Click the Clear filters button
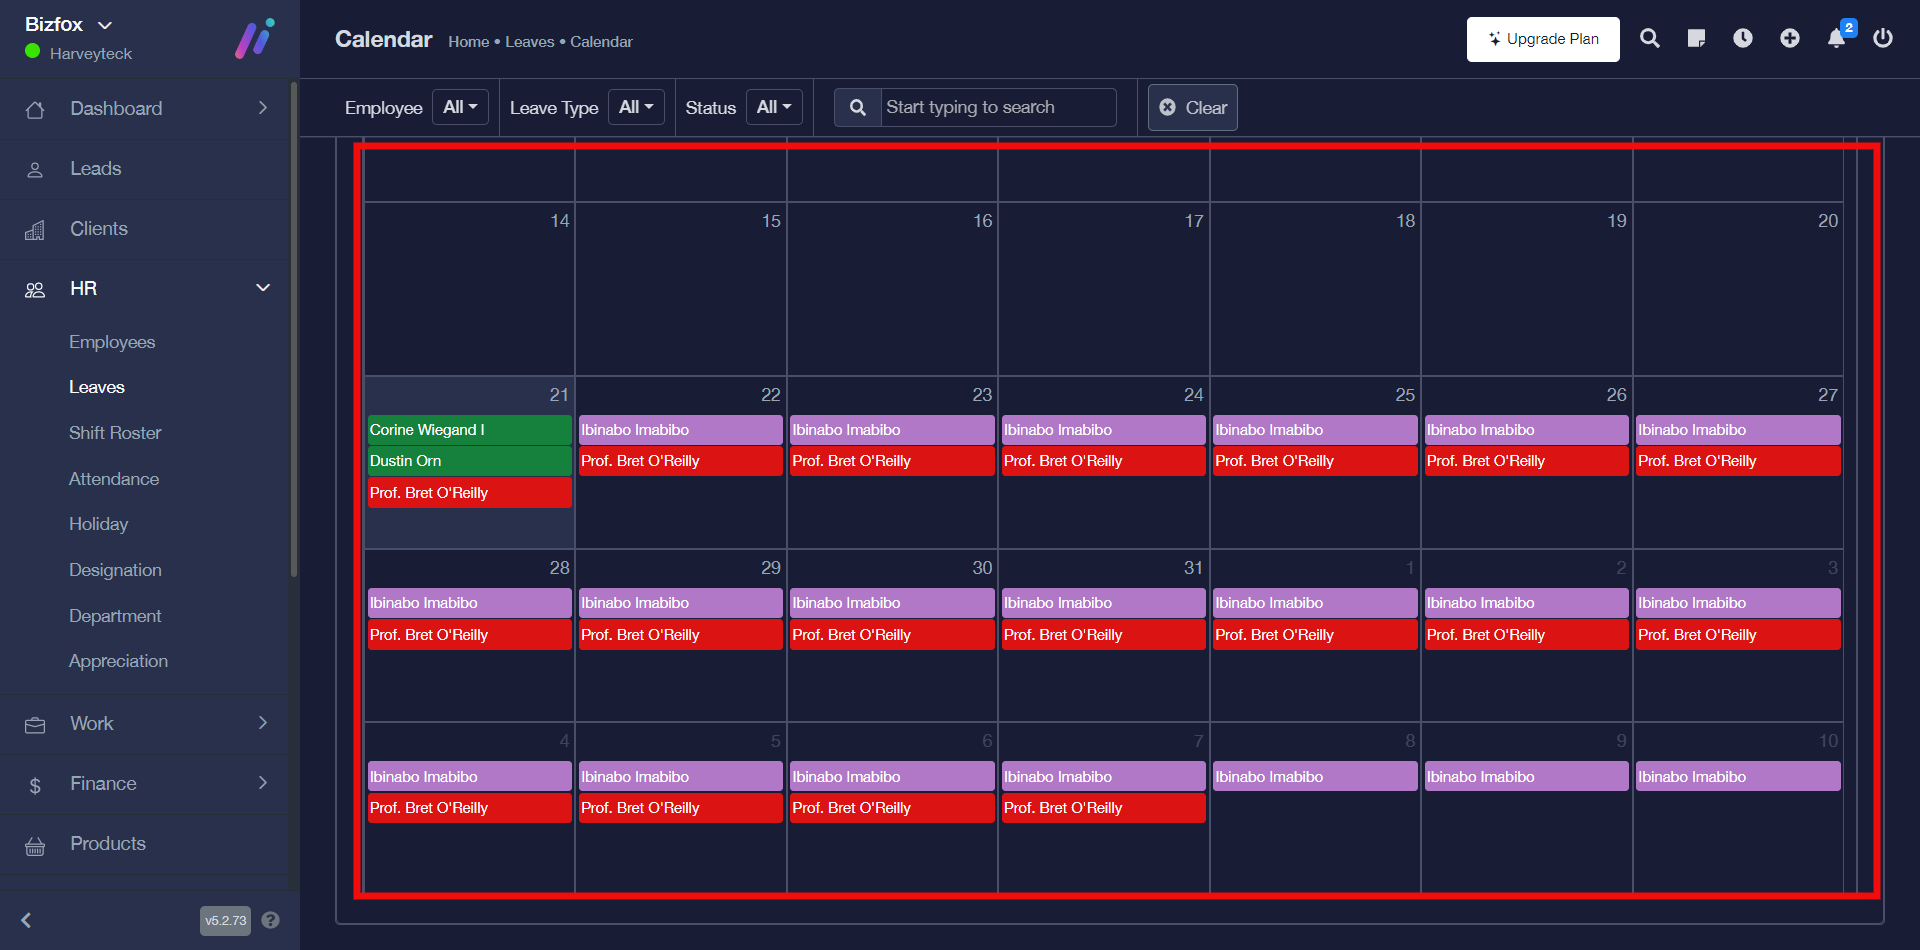The width and height of the screenshot is (1920, 950). (1192, 108)
